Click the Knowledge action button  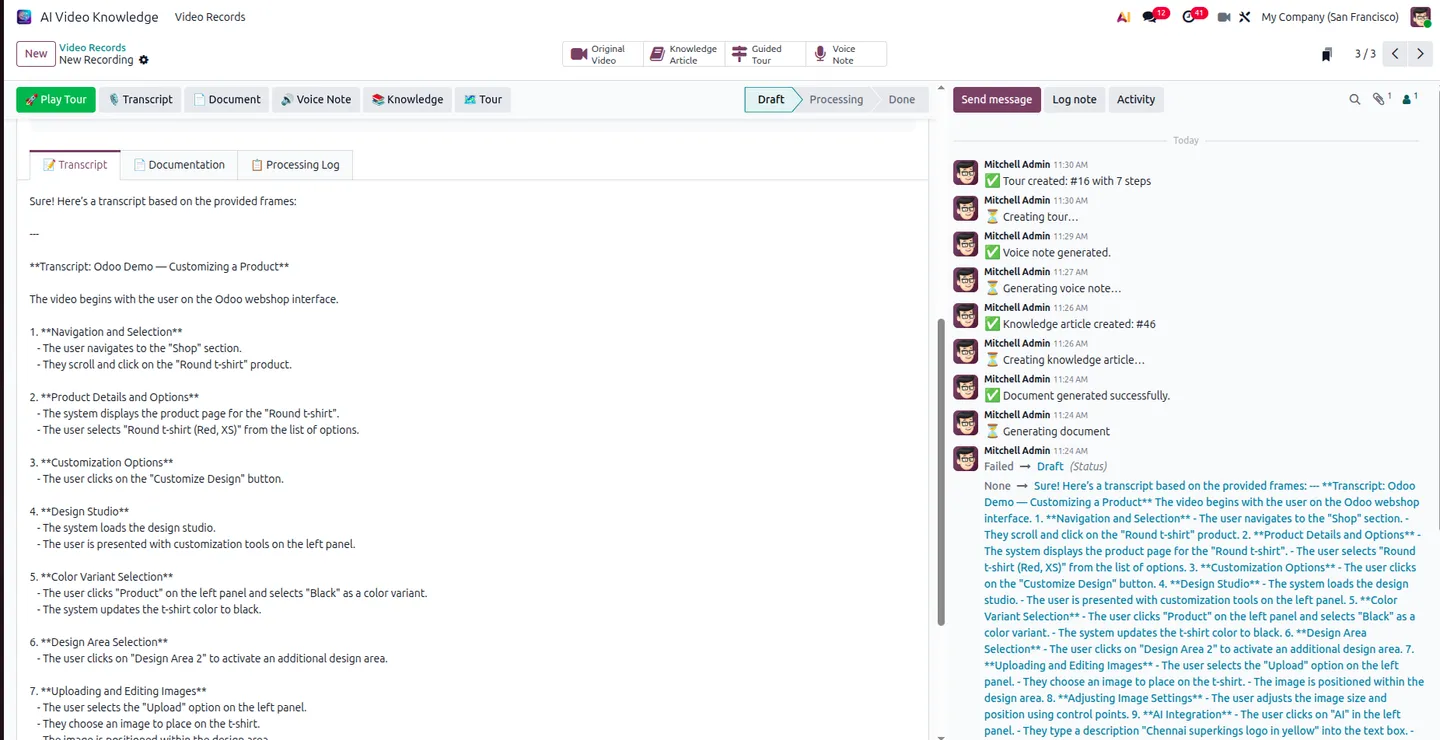point(407,99)
